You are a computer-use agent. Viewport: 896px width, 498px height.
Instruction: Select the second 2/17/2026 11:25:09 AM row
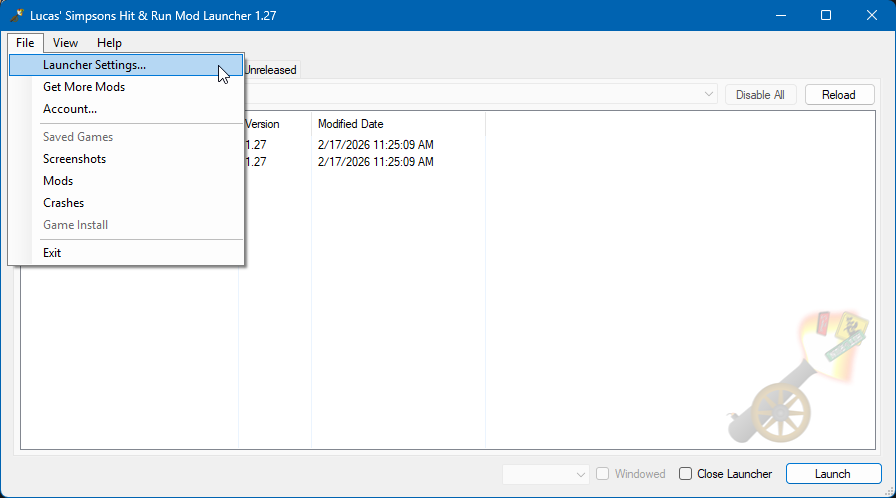tap(375, 162)
